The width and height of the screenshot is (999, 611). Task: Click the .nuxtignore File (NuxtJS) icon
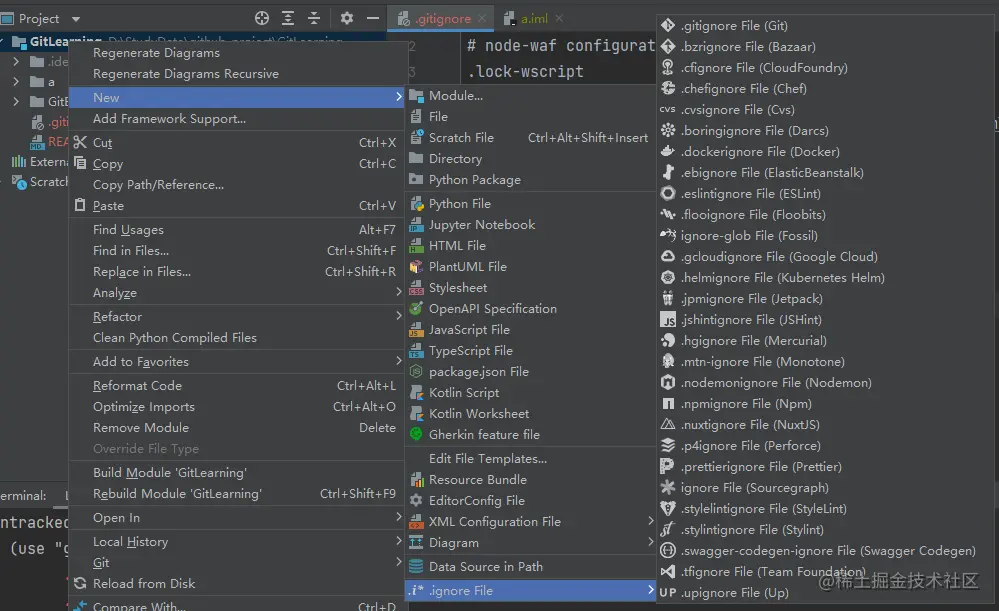668,425
